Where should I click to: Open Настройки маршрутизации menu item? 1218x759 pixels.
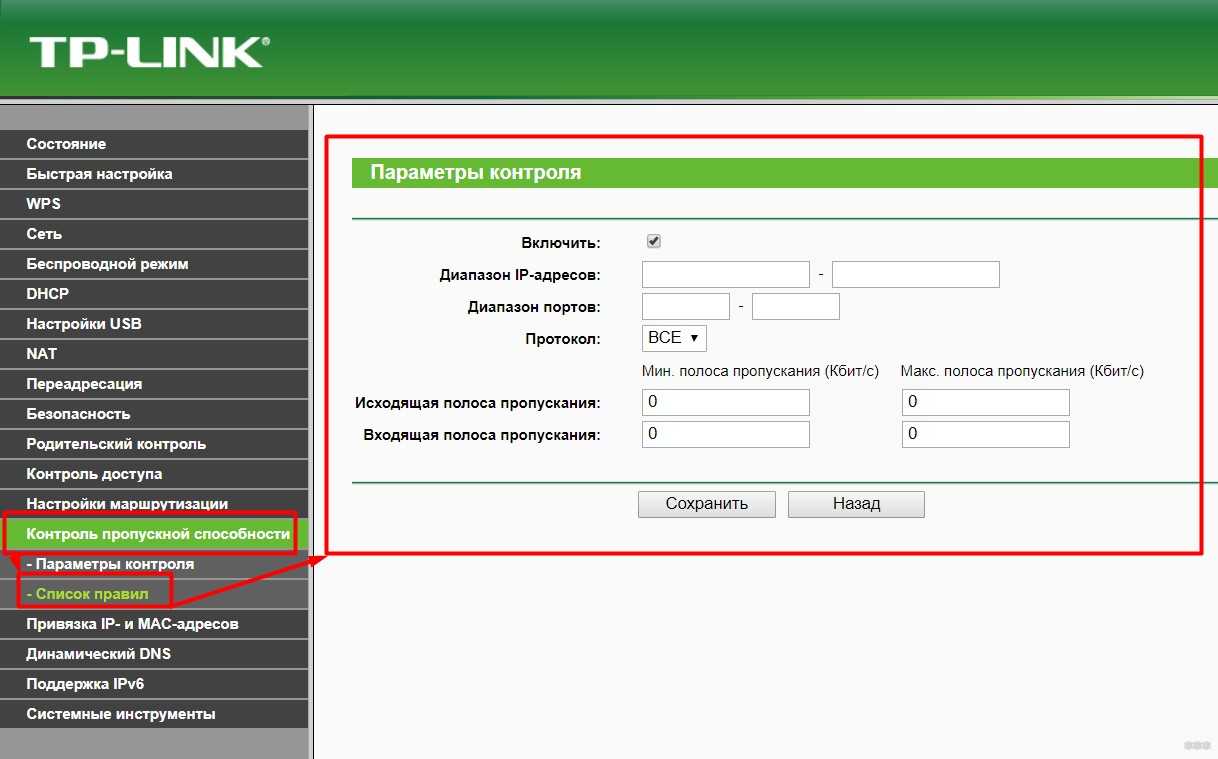pos(154,504)
